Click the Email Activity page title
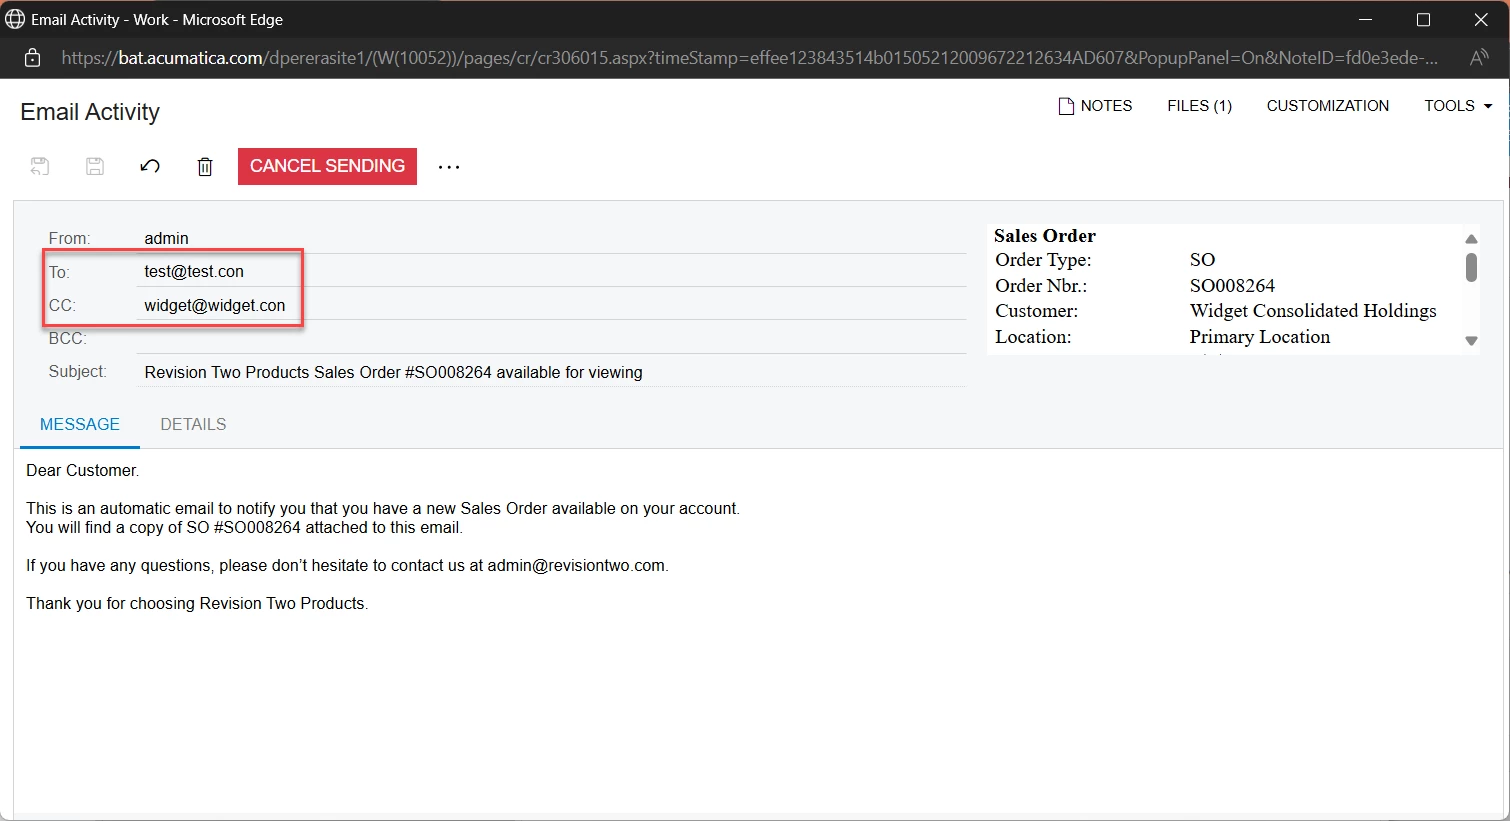 pos(90,112)
